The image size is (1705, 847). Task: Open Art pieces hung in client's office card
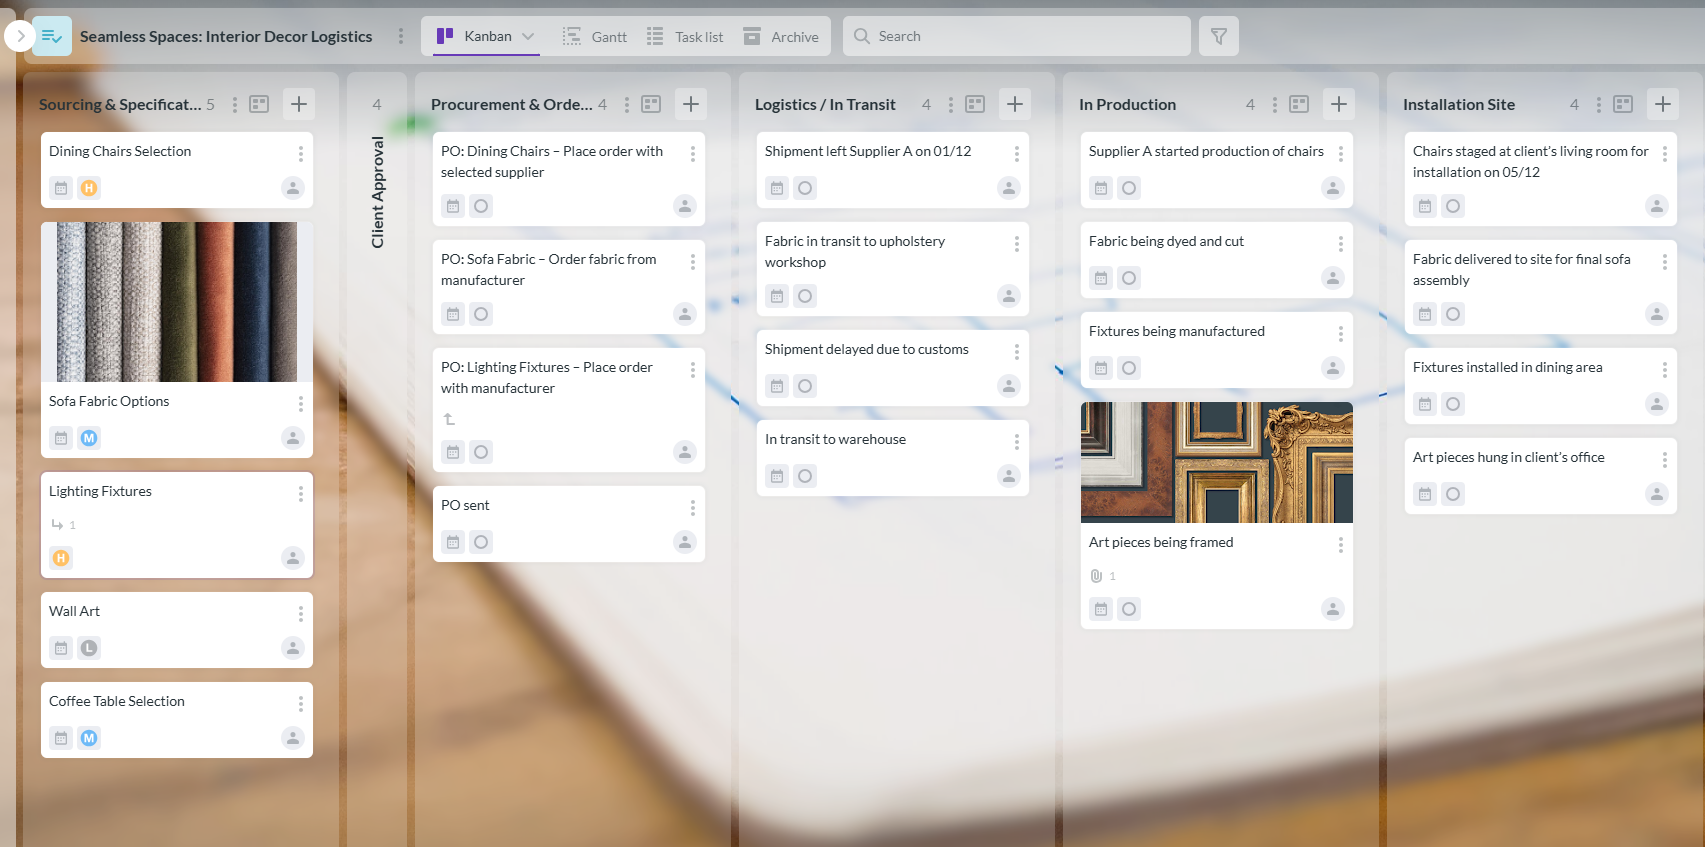1541,476
